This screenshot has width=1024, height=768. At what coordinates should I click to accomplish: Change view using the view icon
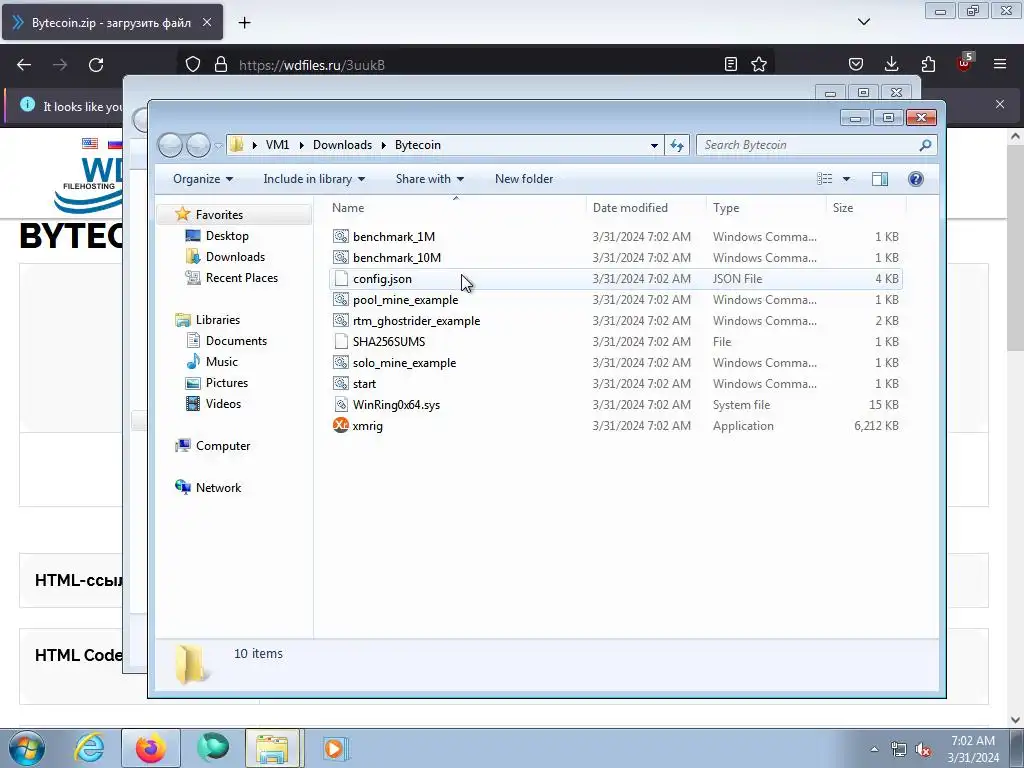tap(824, 179)
